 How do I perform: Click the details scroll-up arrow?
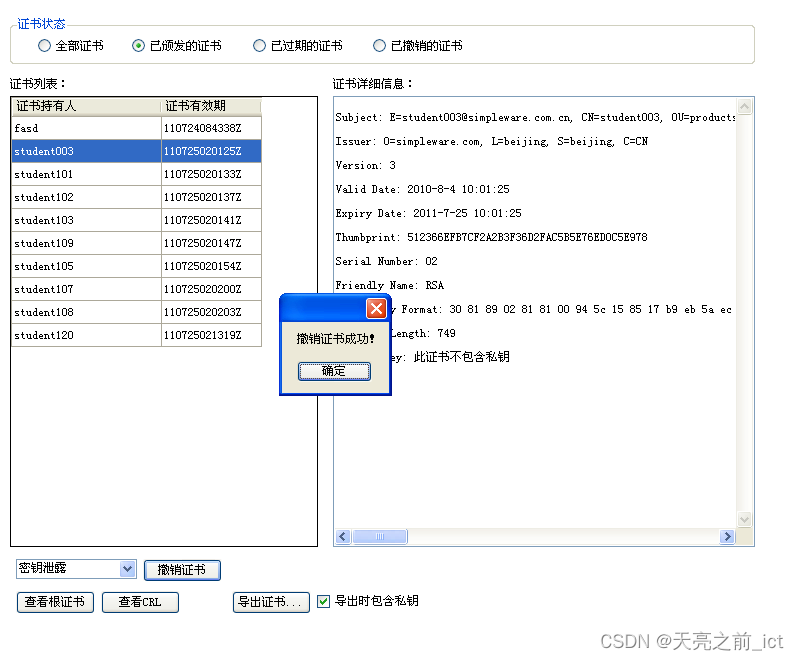point(744,107)
